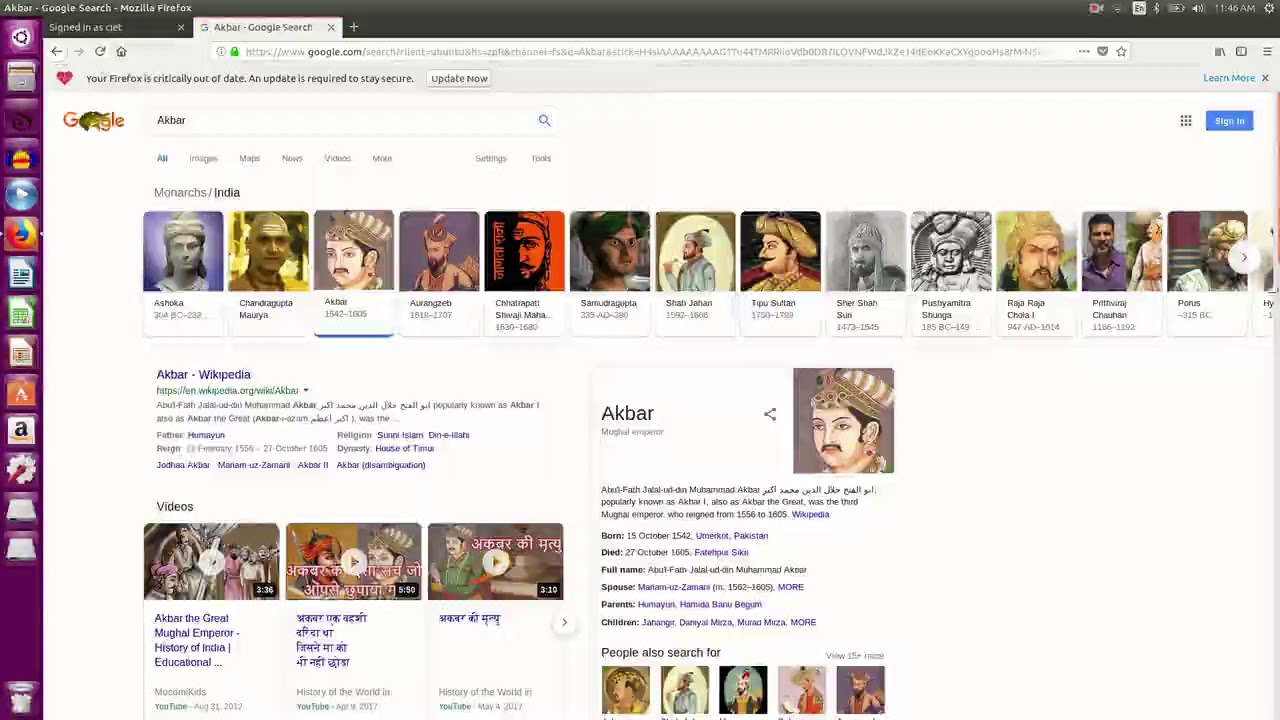Screen dimensions: 1280x720
Task: Select the All results tab
Action: click(162, 158)
